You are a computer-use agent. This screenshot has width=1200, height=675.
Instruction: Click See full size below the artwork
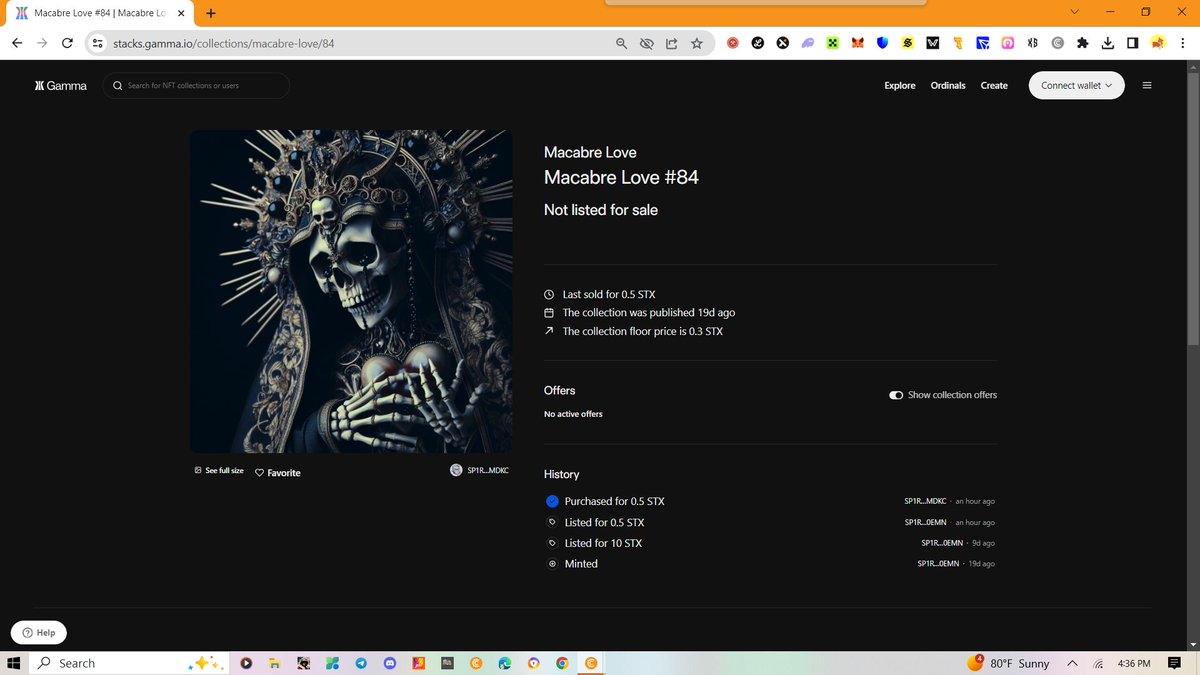[x=218, y=470]
